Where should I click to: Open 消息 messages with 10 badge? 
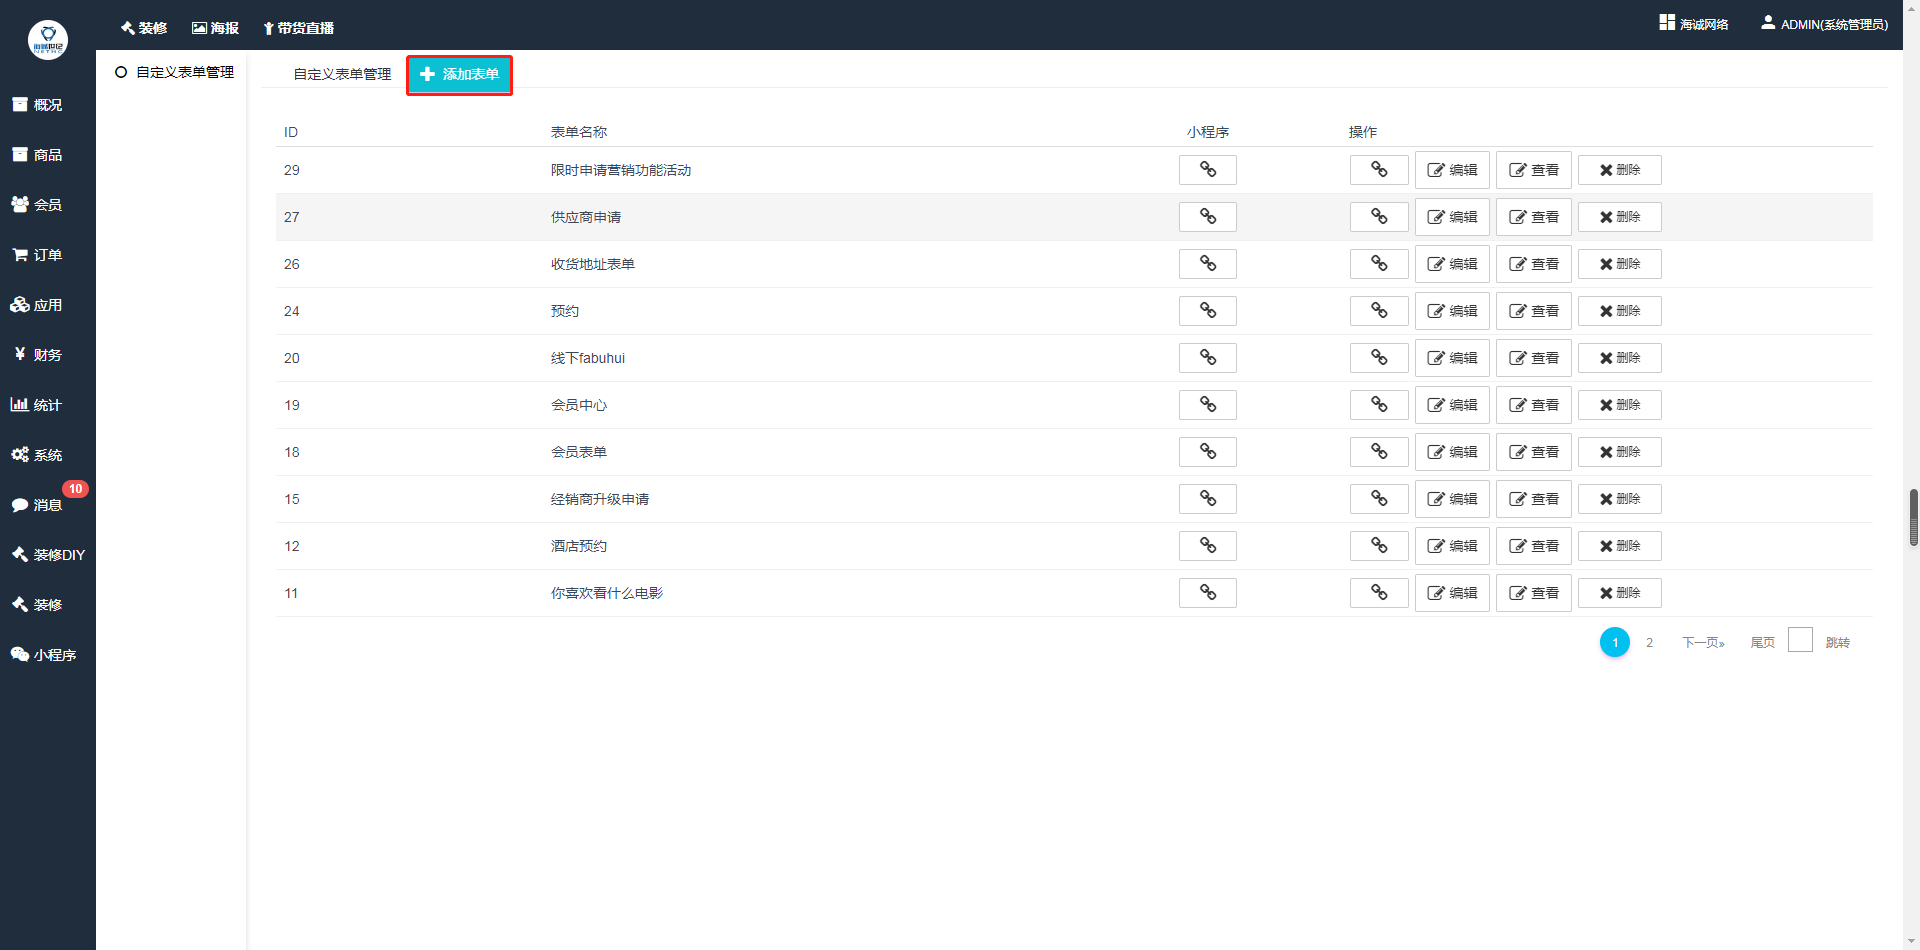point(37,505)
